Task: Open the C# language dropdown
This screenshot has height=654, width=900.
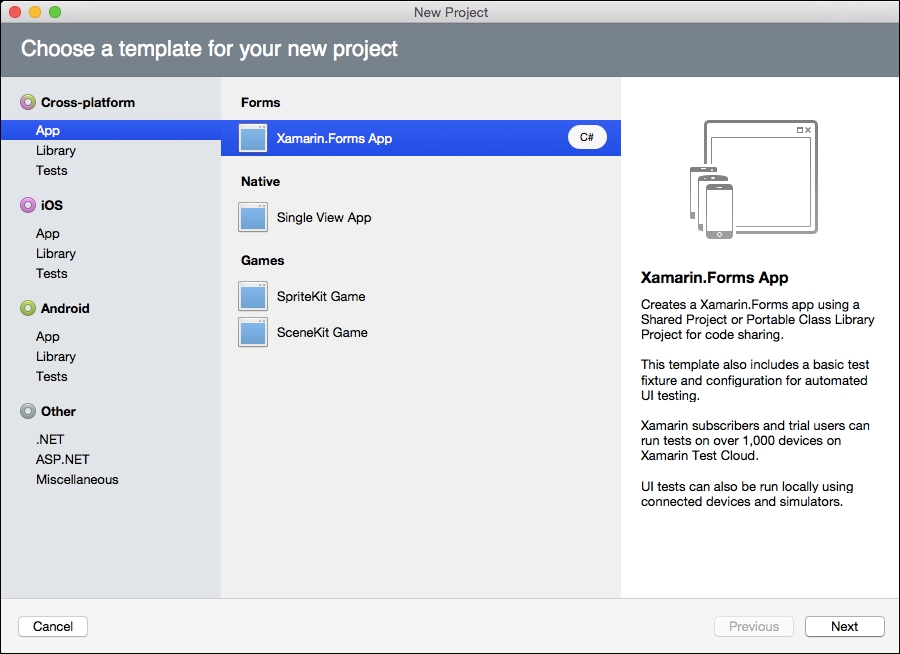Action: [x=587, y=137]
